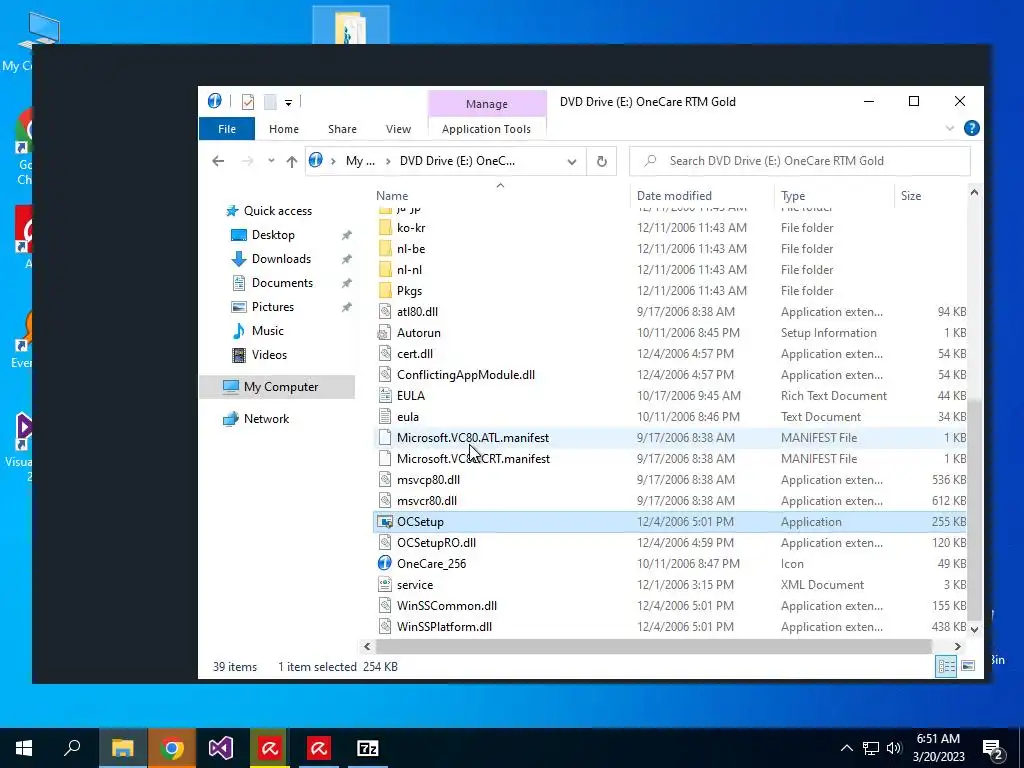Click the Properties icon in quick access toolbar
Viewport: 1024px width, 768px height.
[248, 102]
